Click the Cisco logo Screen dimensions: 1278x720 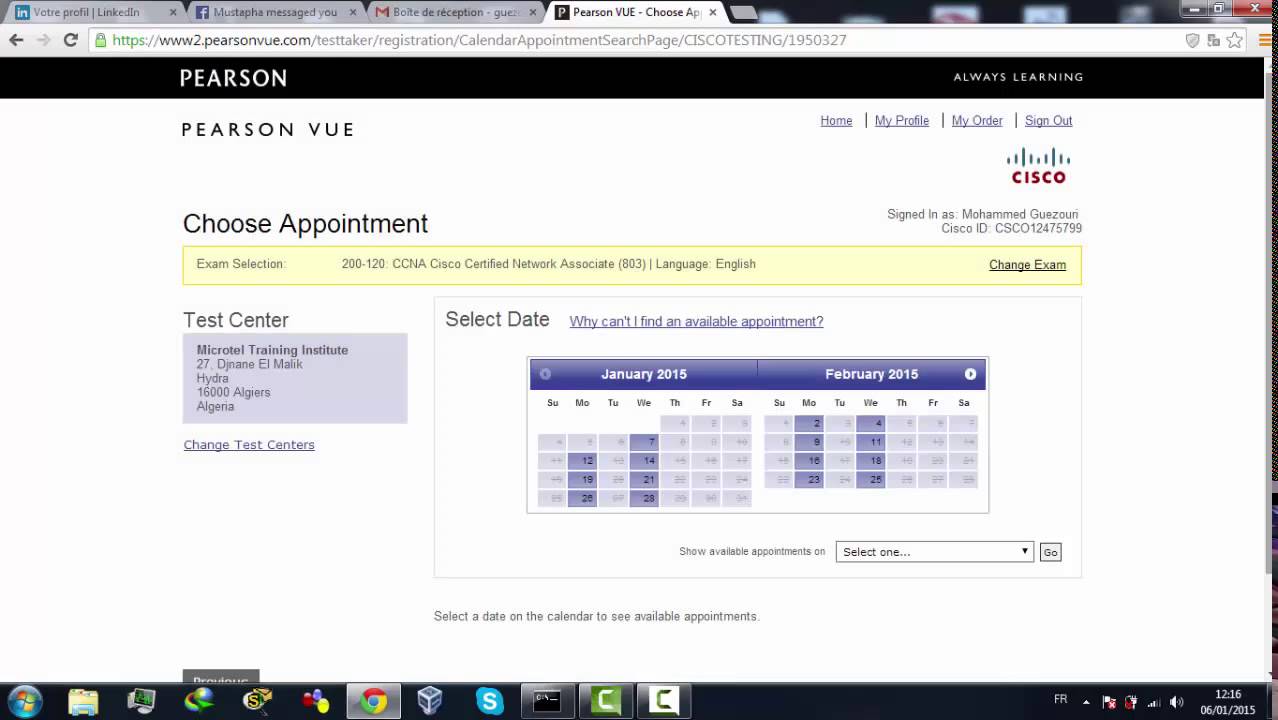(x=1038, y=166)
